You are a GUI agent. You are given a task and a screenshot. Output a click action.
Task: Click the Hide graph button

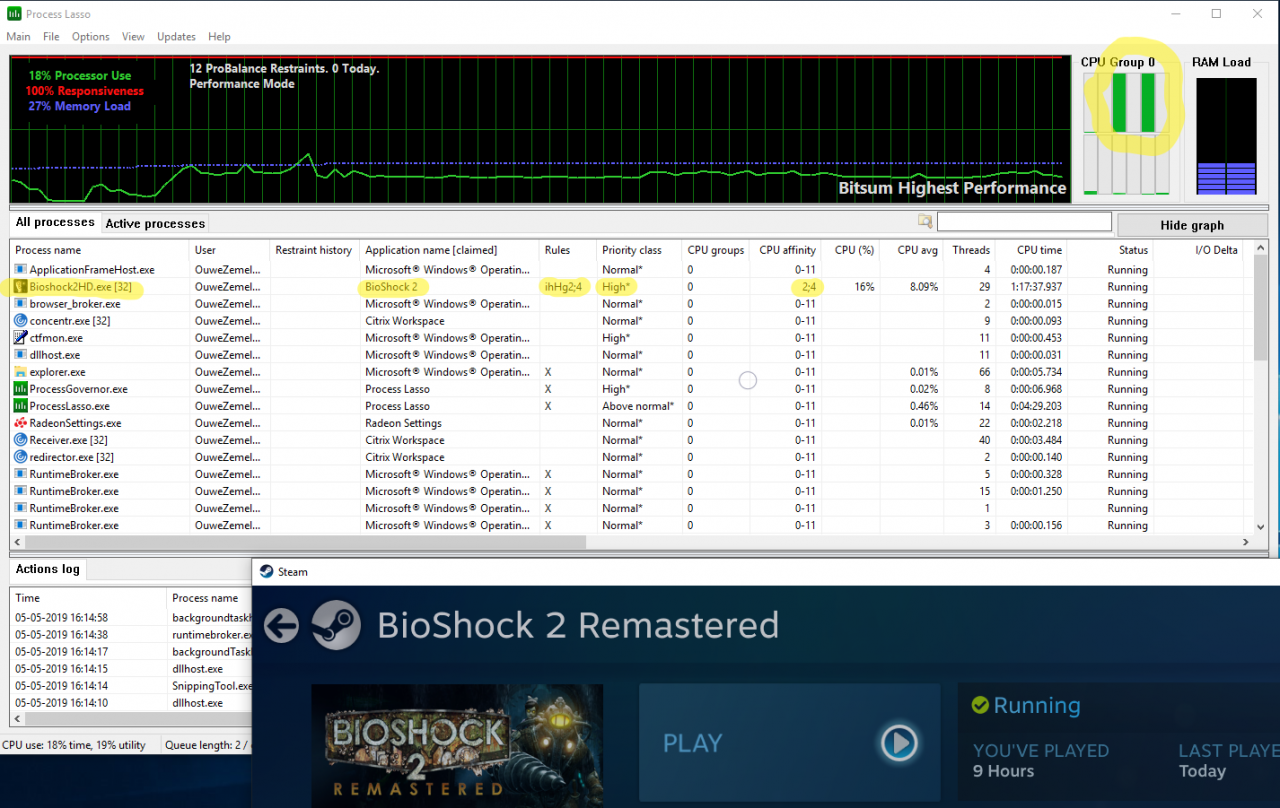(x=1192, y=225)
